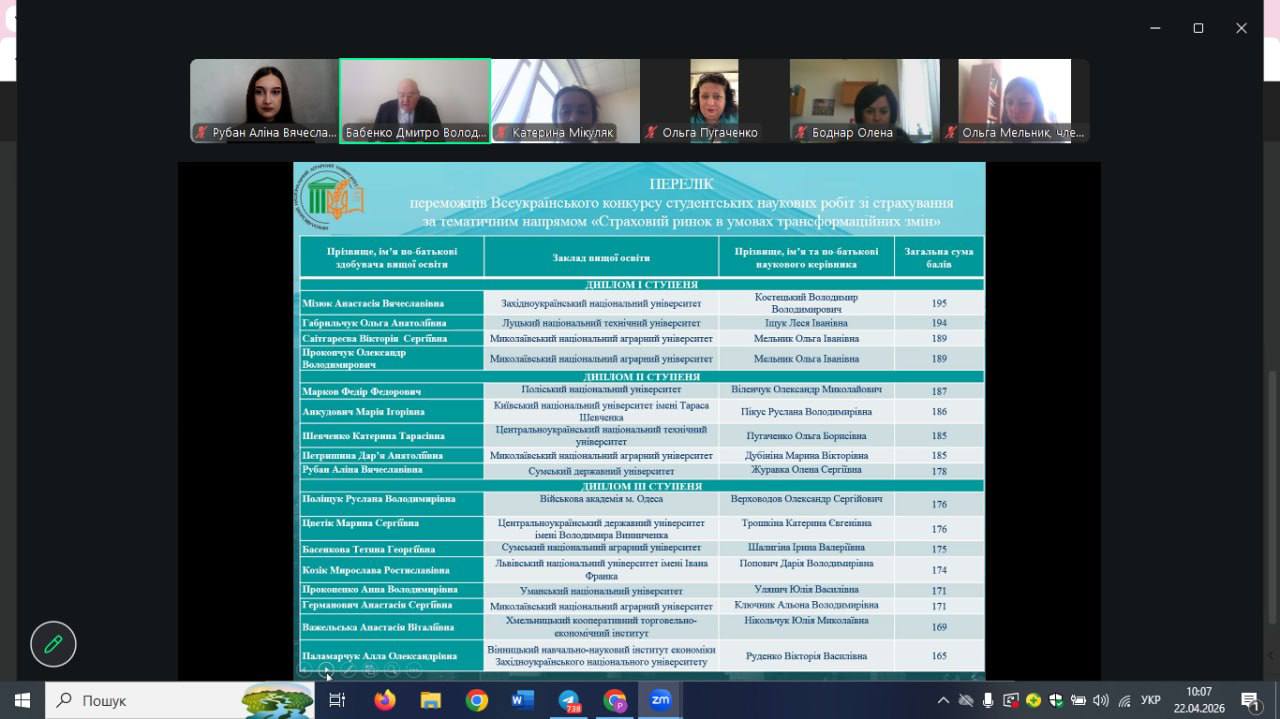1280x719 pixels.
Task: Open the clock and date flyout
Action: point(1198,700)
